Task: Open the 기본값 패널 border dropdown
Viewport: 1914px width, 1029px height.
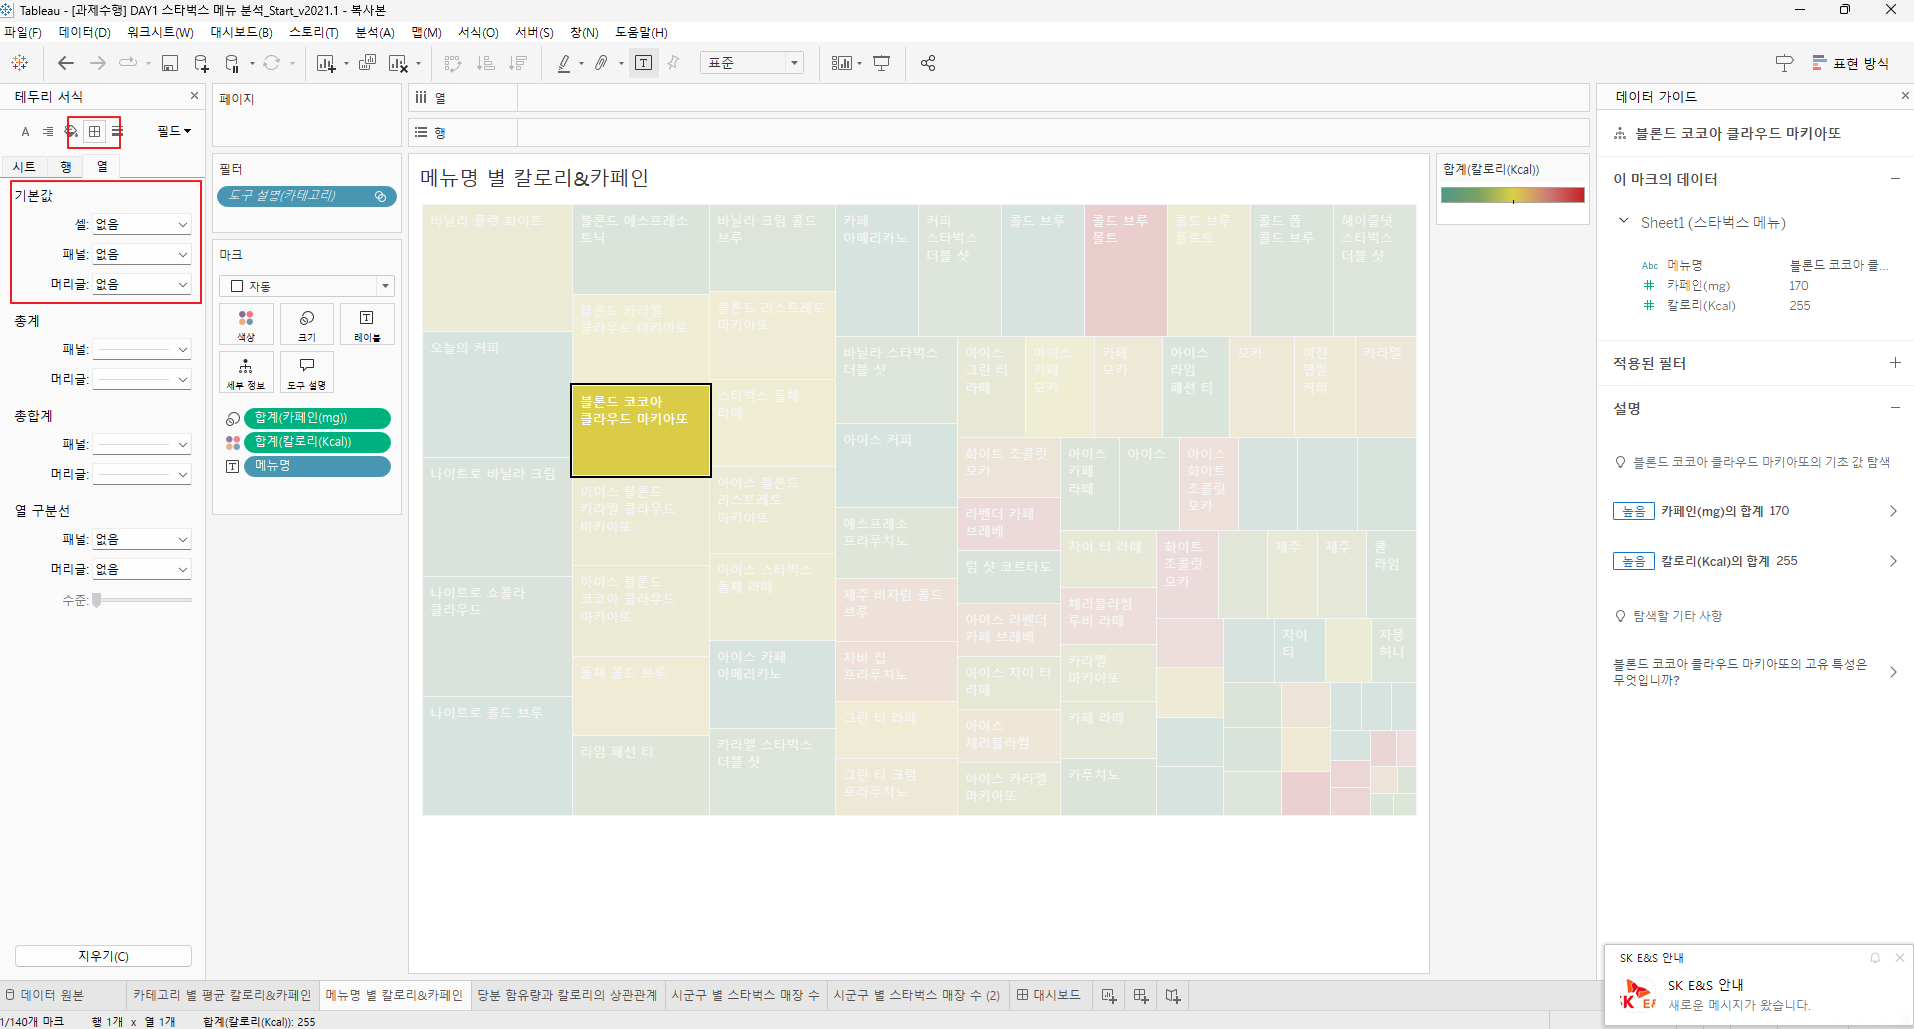Action: (141, 255)
